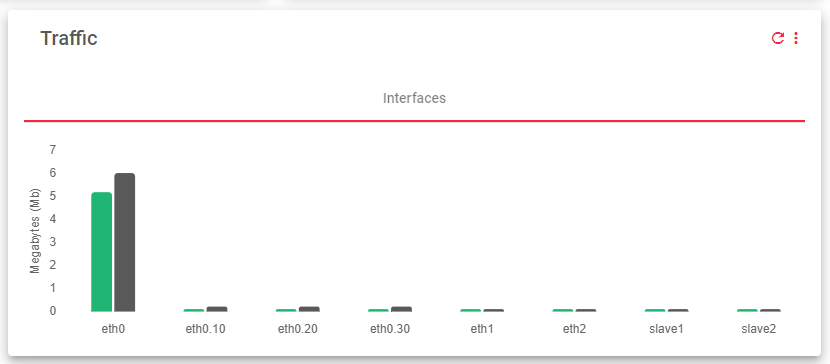Click the gray eth0.20 bar

tap(309, 309)
